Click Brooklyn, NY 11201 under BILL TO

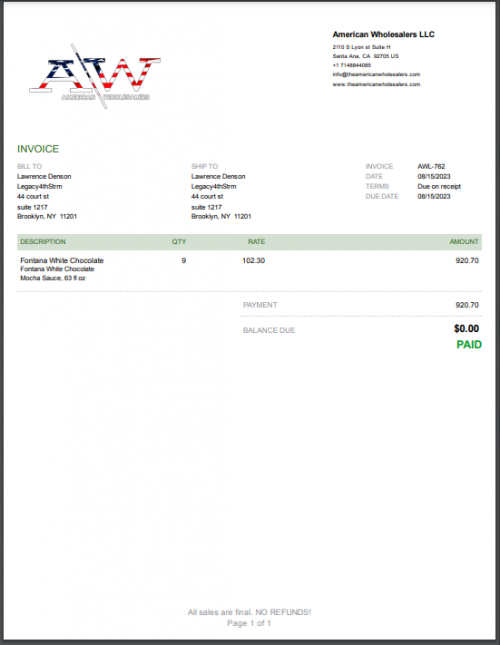pos(47,216)
